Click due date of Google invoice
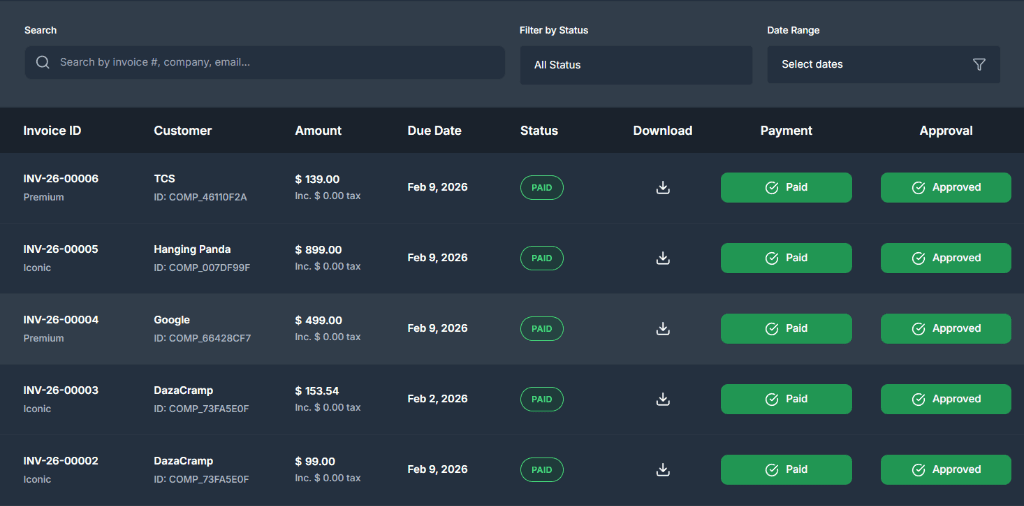 [x=438, y=328]
